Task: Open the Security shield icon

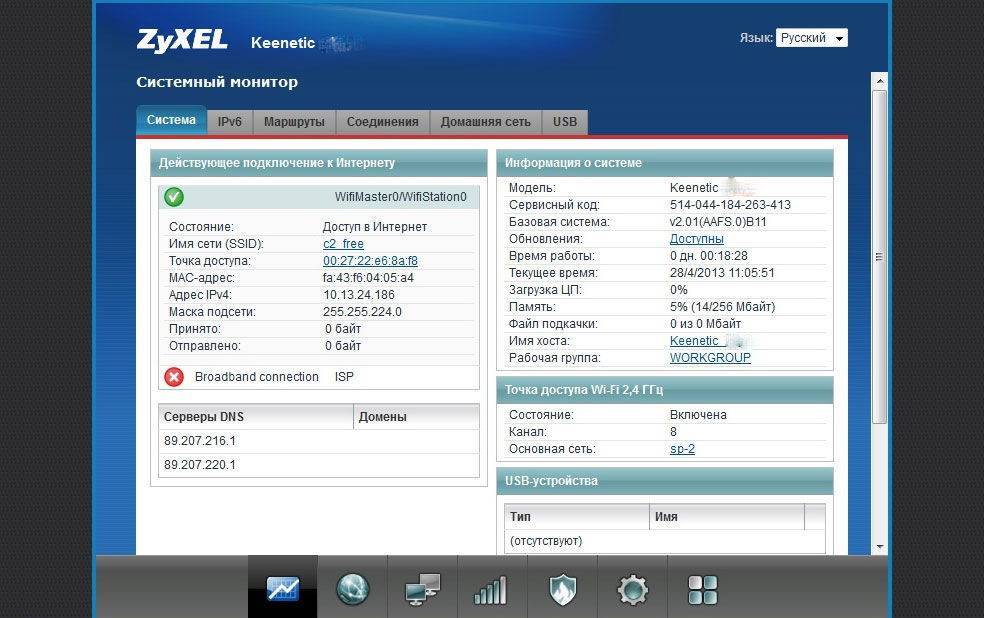Action: (562, 590)
